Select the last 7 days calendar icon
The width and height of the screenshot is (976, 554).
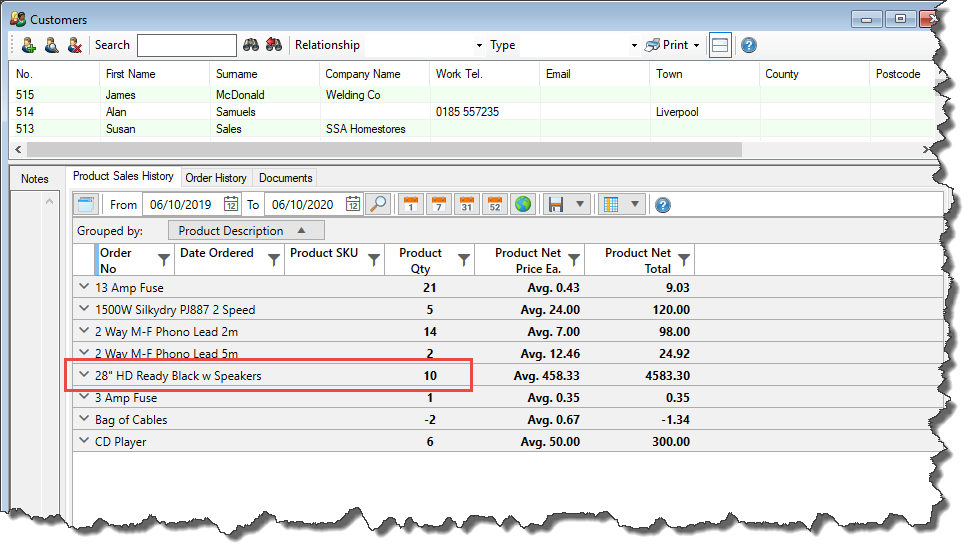click(438, 204)
